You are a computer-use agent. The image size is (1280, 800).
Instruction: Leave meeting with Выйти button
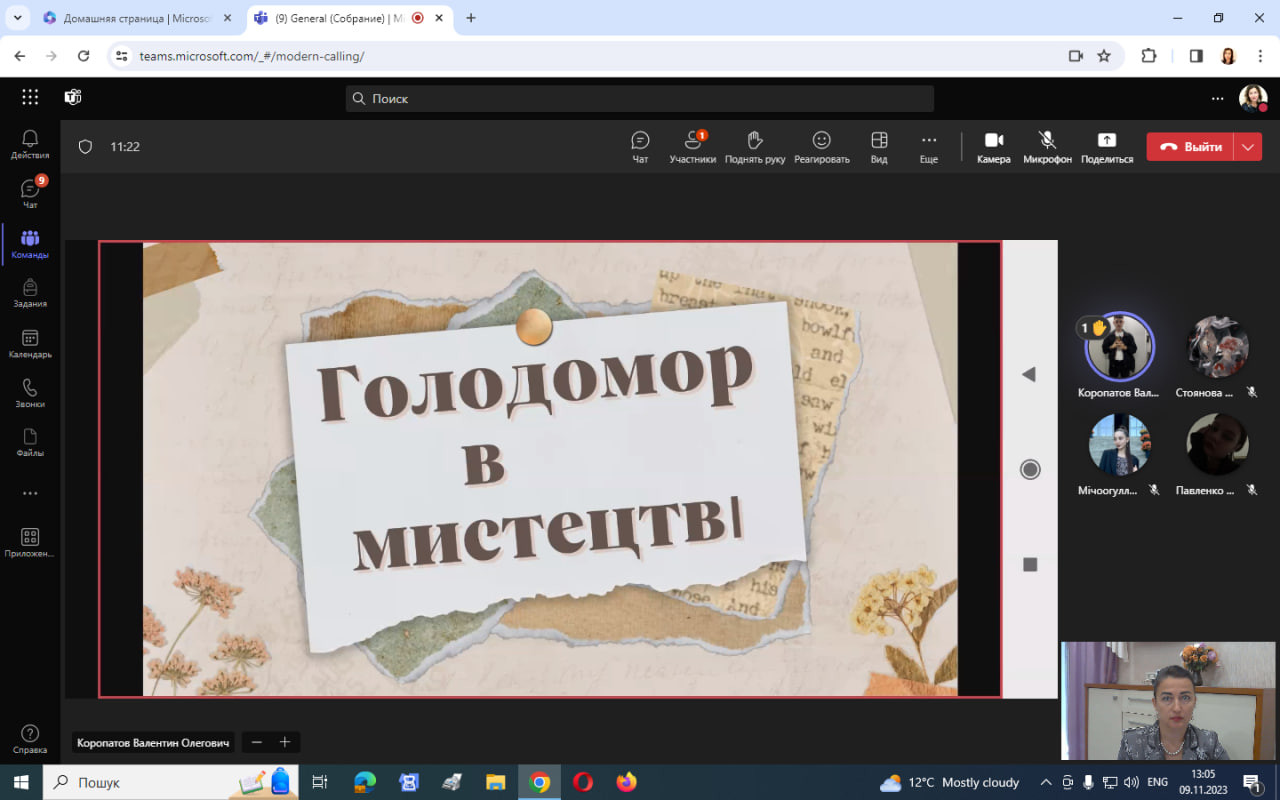tap(1190, 147)
